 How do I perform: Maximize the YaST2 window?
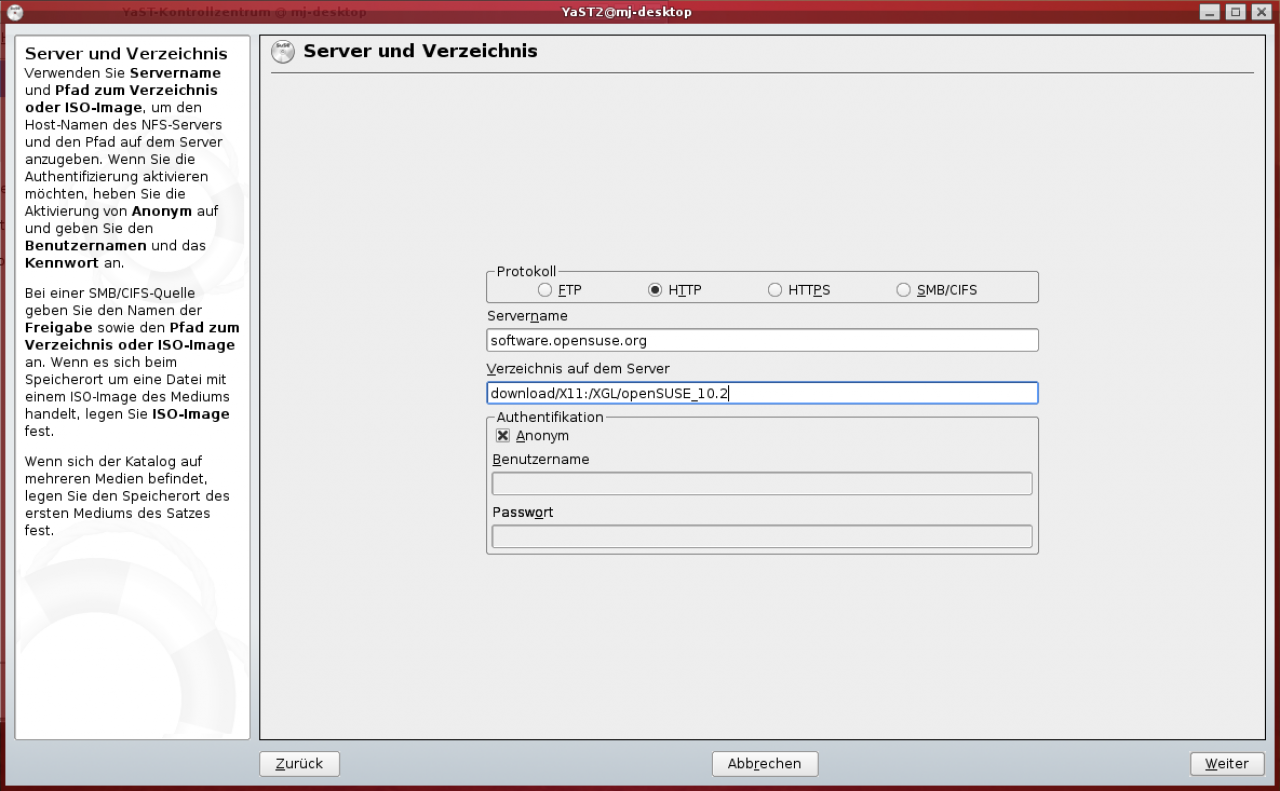click(1235, 12)
